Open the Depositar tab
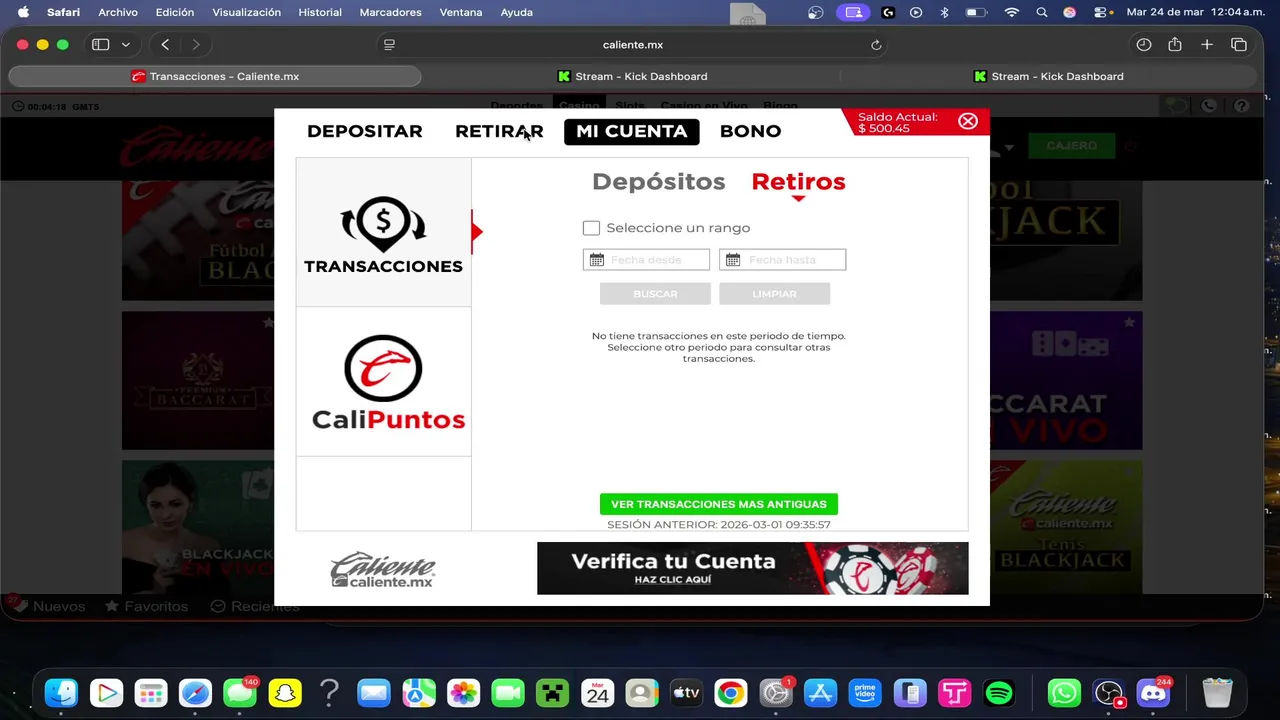Screen dimensions: 1280x720 point(365,131)
